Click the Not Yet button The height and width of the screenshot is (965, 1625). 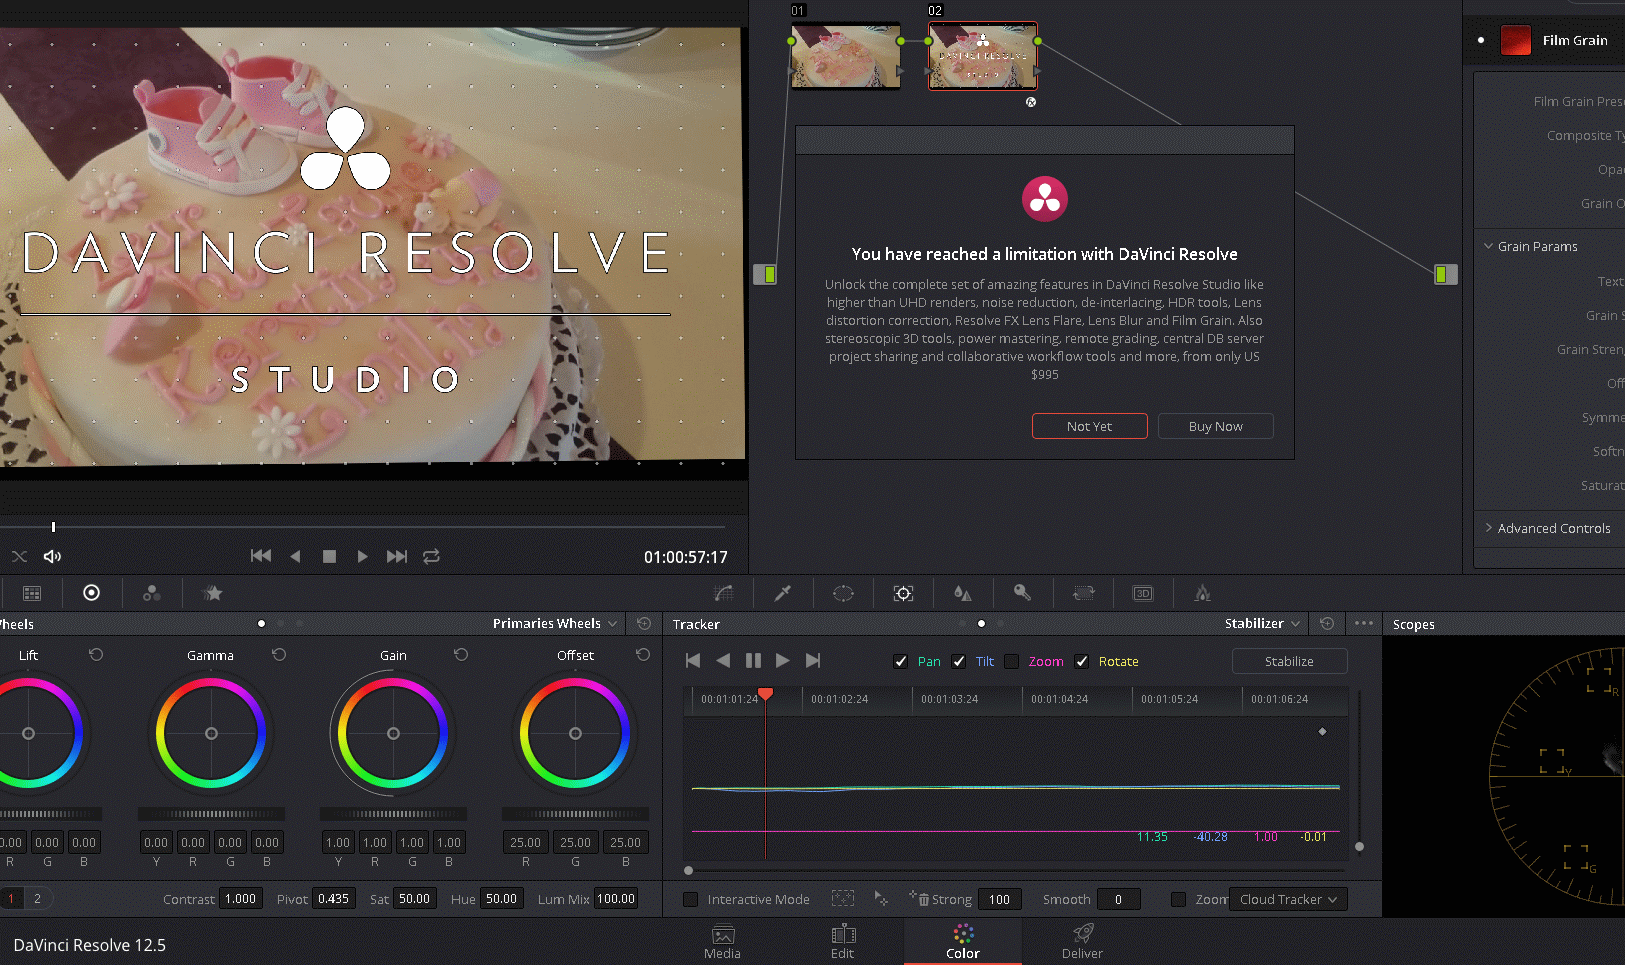(1089, 426)
